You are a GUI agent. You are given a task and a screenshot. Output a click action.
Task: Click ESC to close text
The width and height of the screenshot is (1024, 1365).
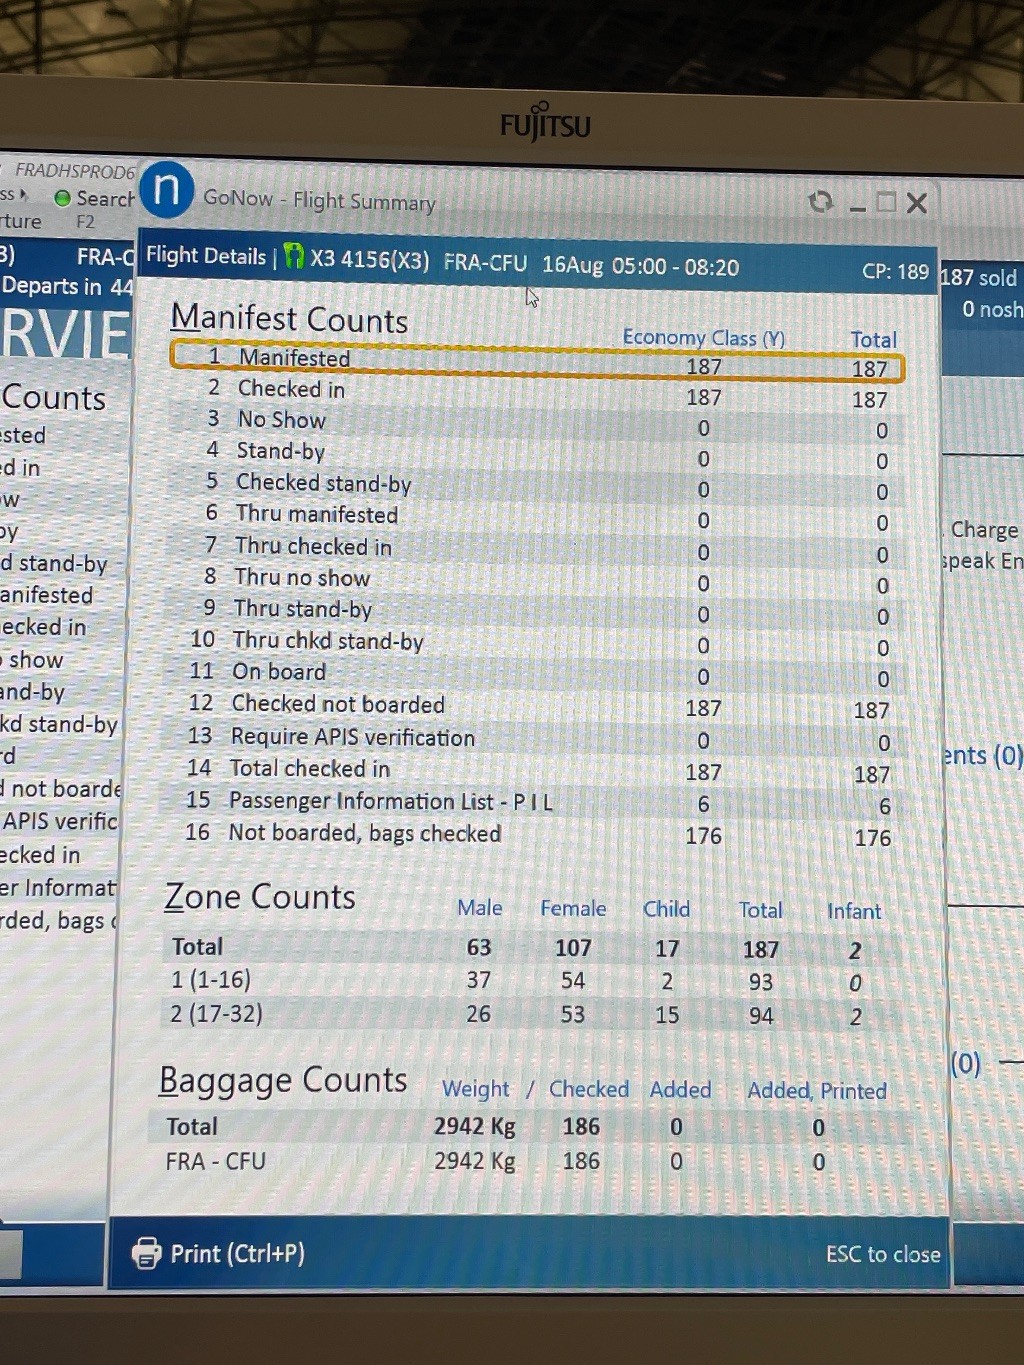click(x=882, y=1254)
